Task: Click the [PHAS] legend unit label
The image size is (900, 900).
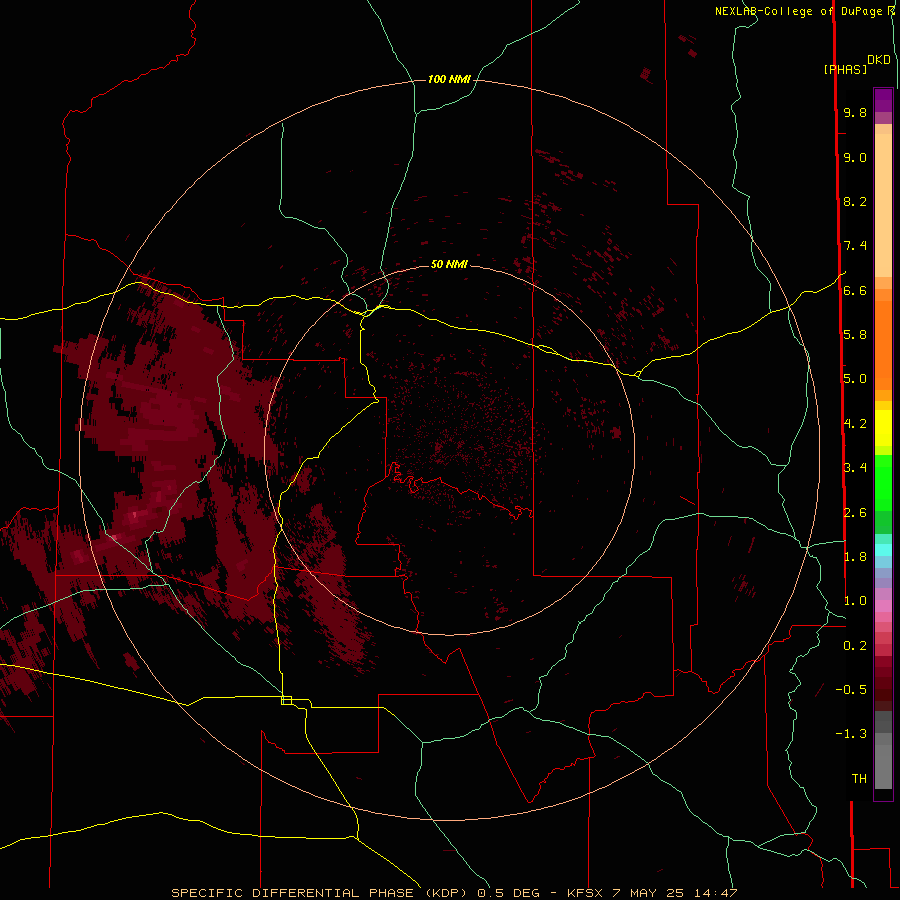Action: [845, 70]
